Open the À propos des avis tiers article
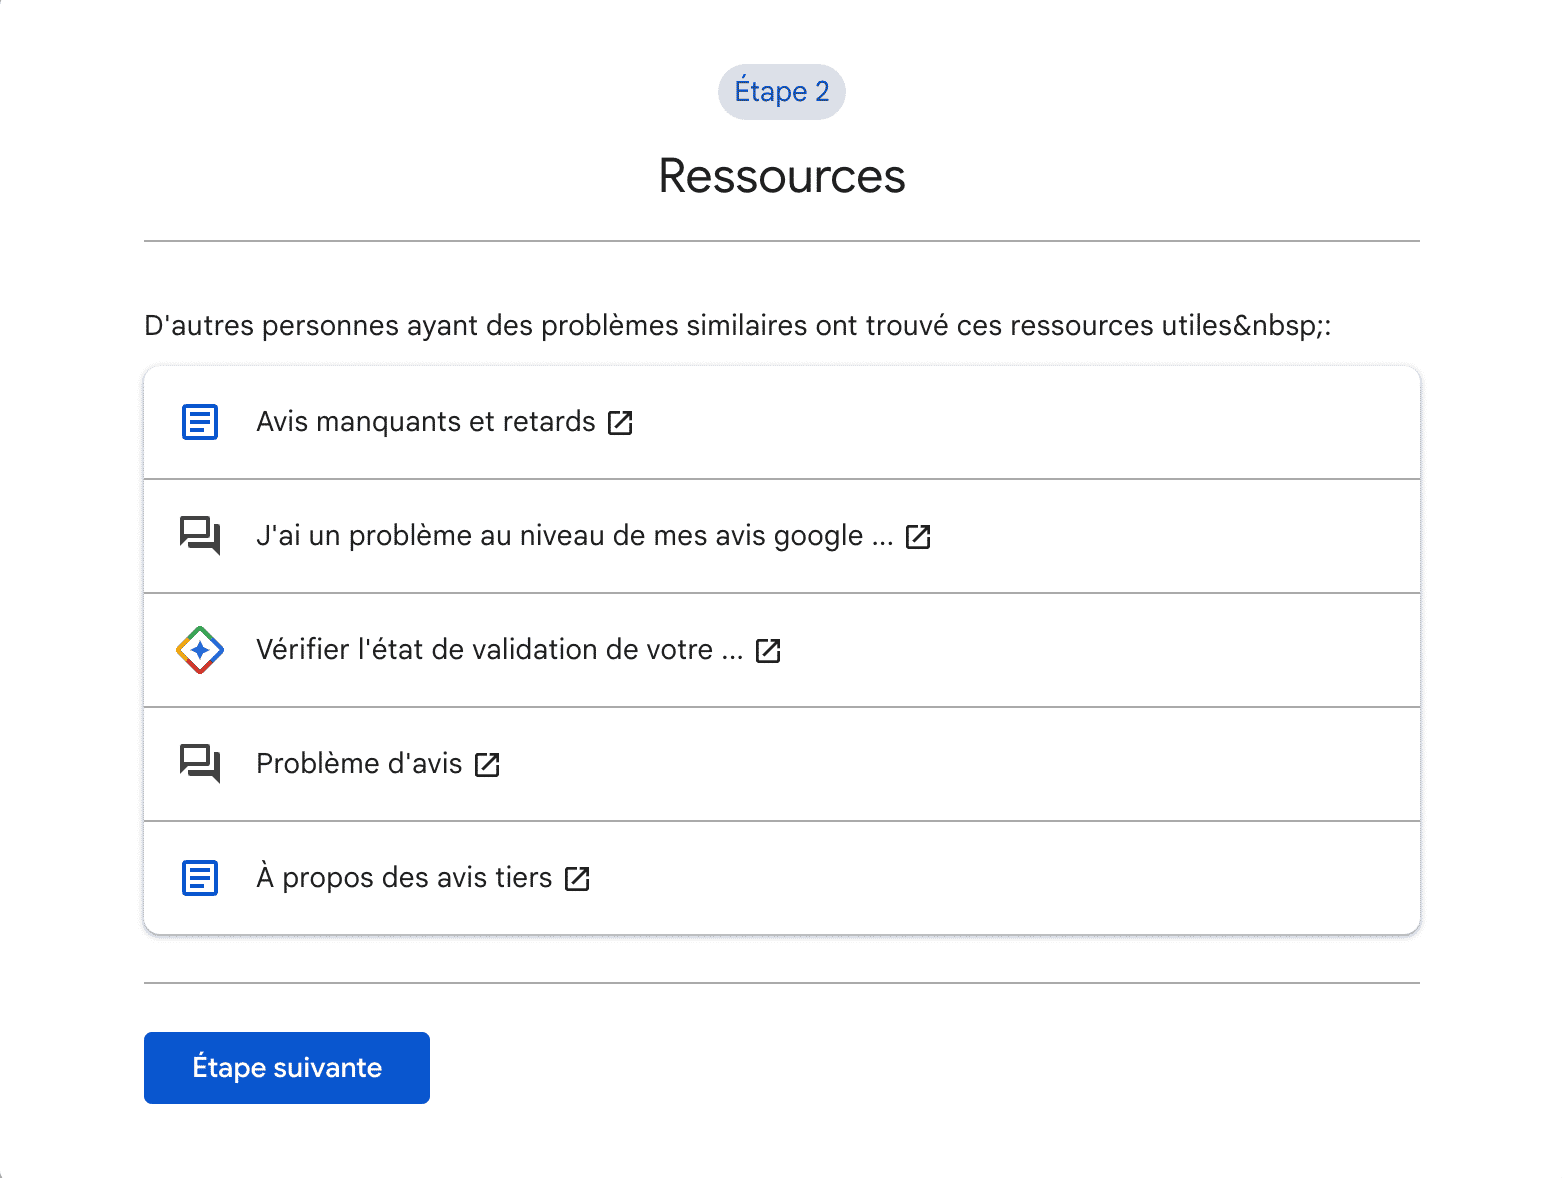The width and height of the screenshot is (1562, 1178). click(x=404, y=878)
